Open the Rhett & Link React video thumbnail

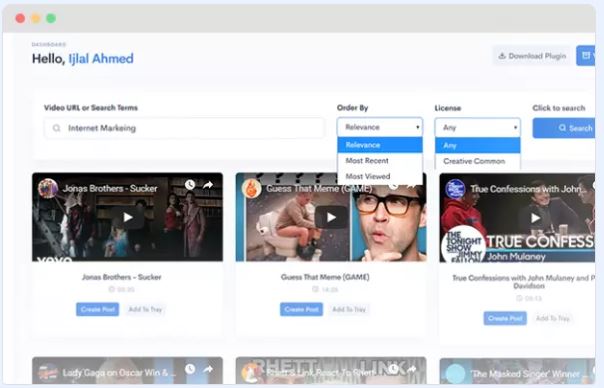331,370
